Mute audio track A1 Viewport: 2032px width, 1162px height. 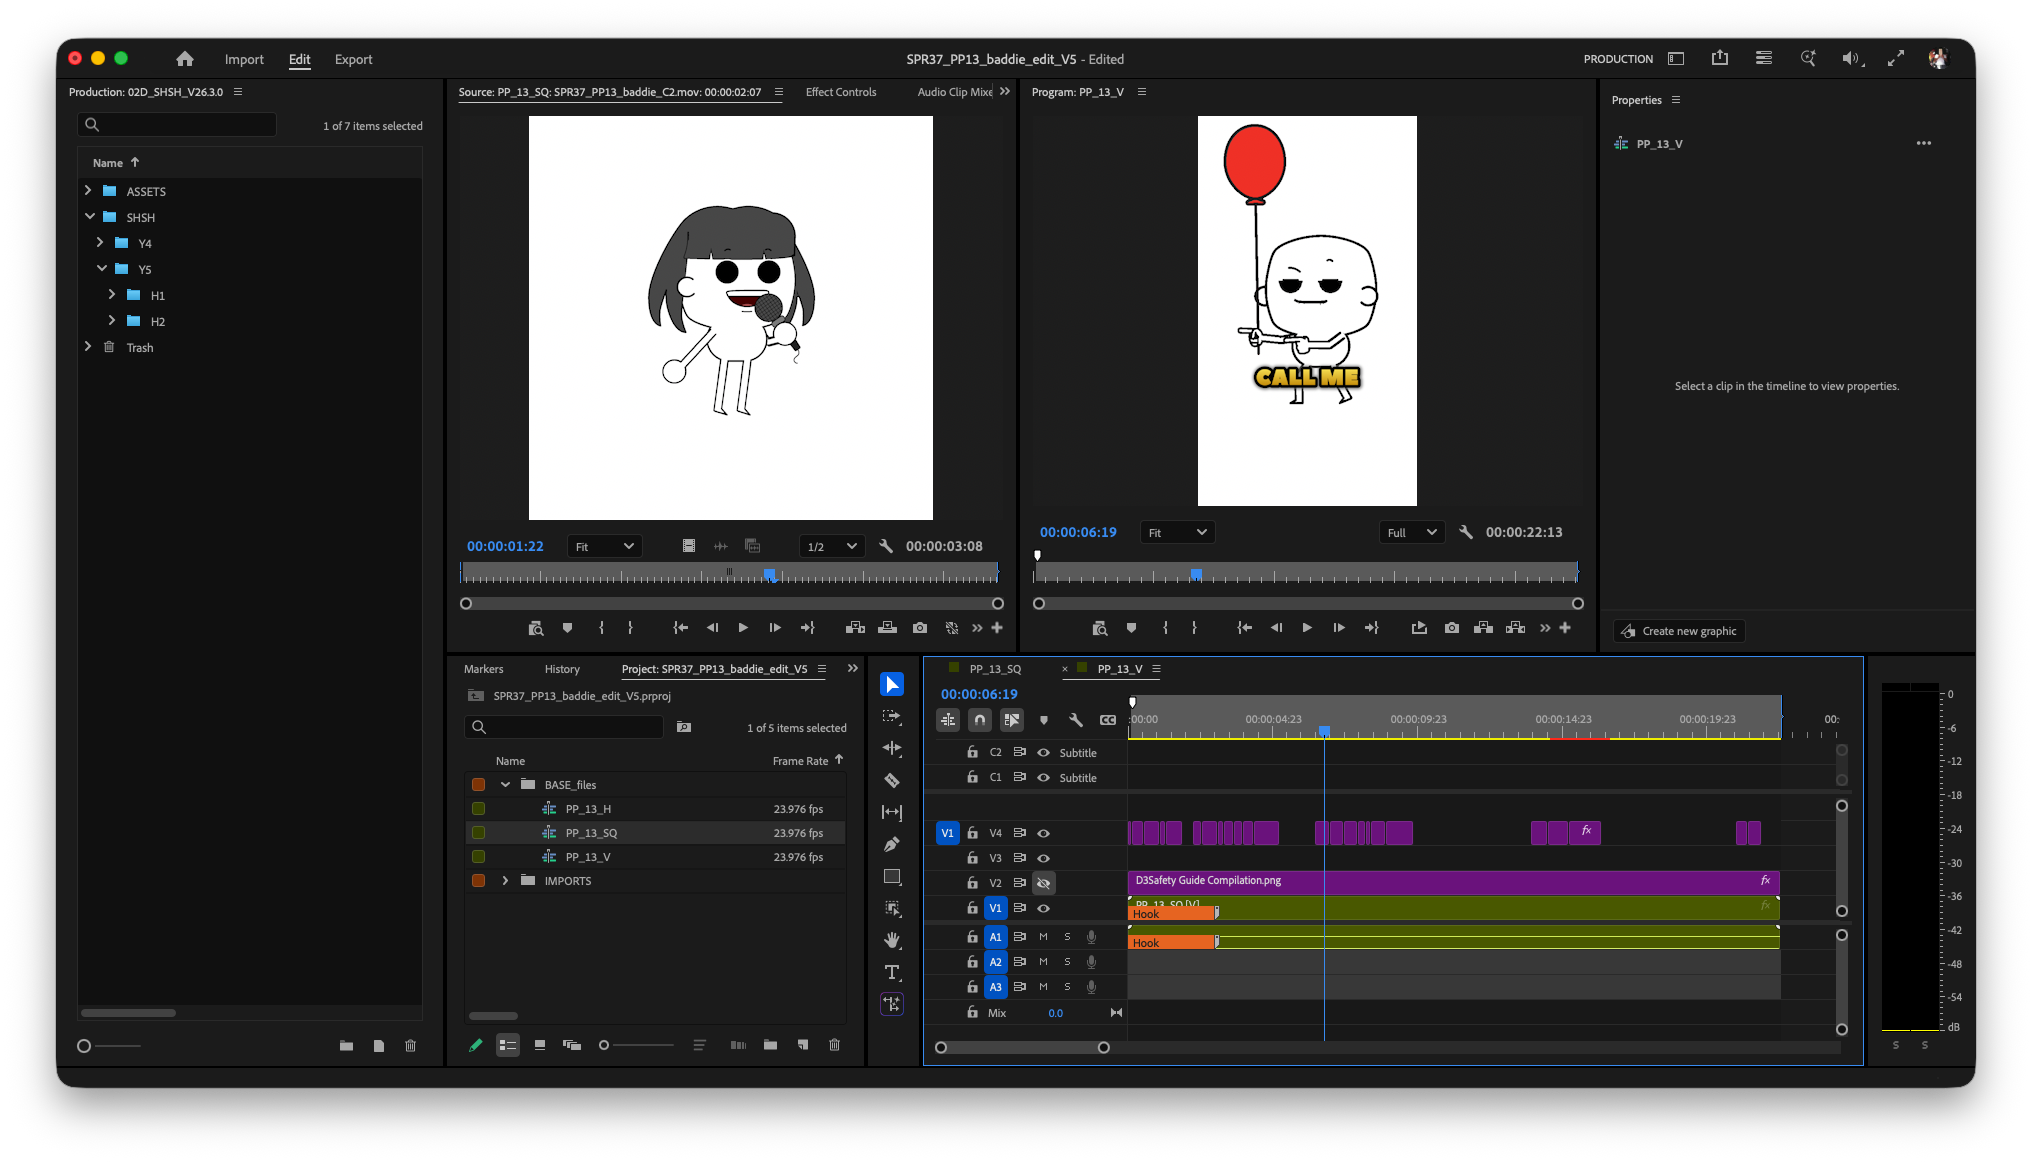[x=1043, y=937]
